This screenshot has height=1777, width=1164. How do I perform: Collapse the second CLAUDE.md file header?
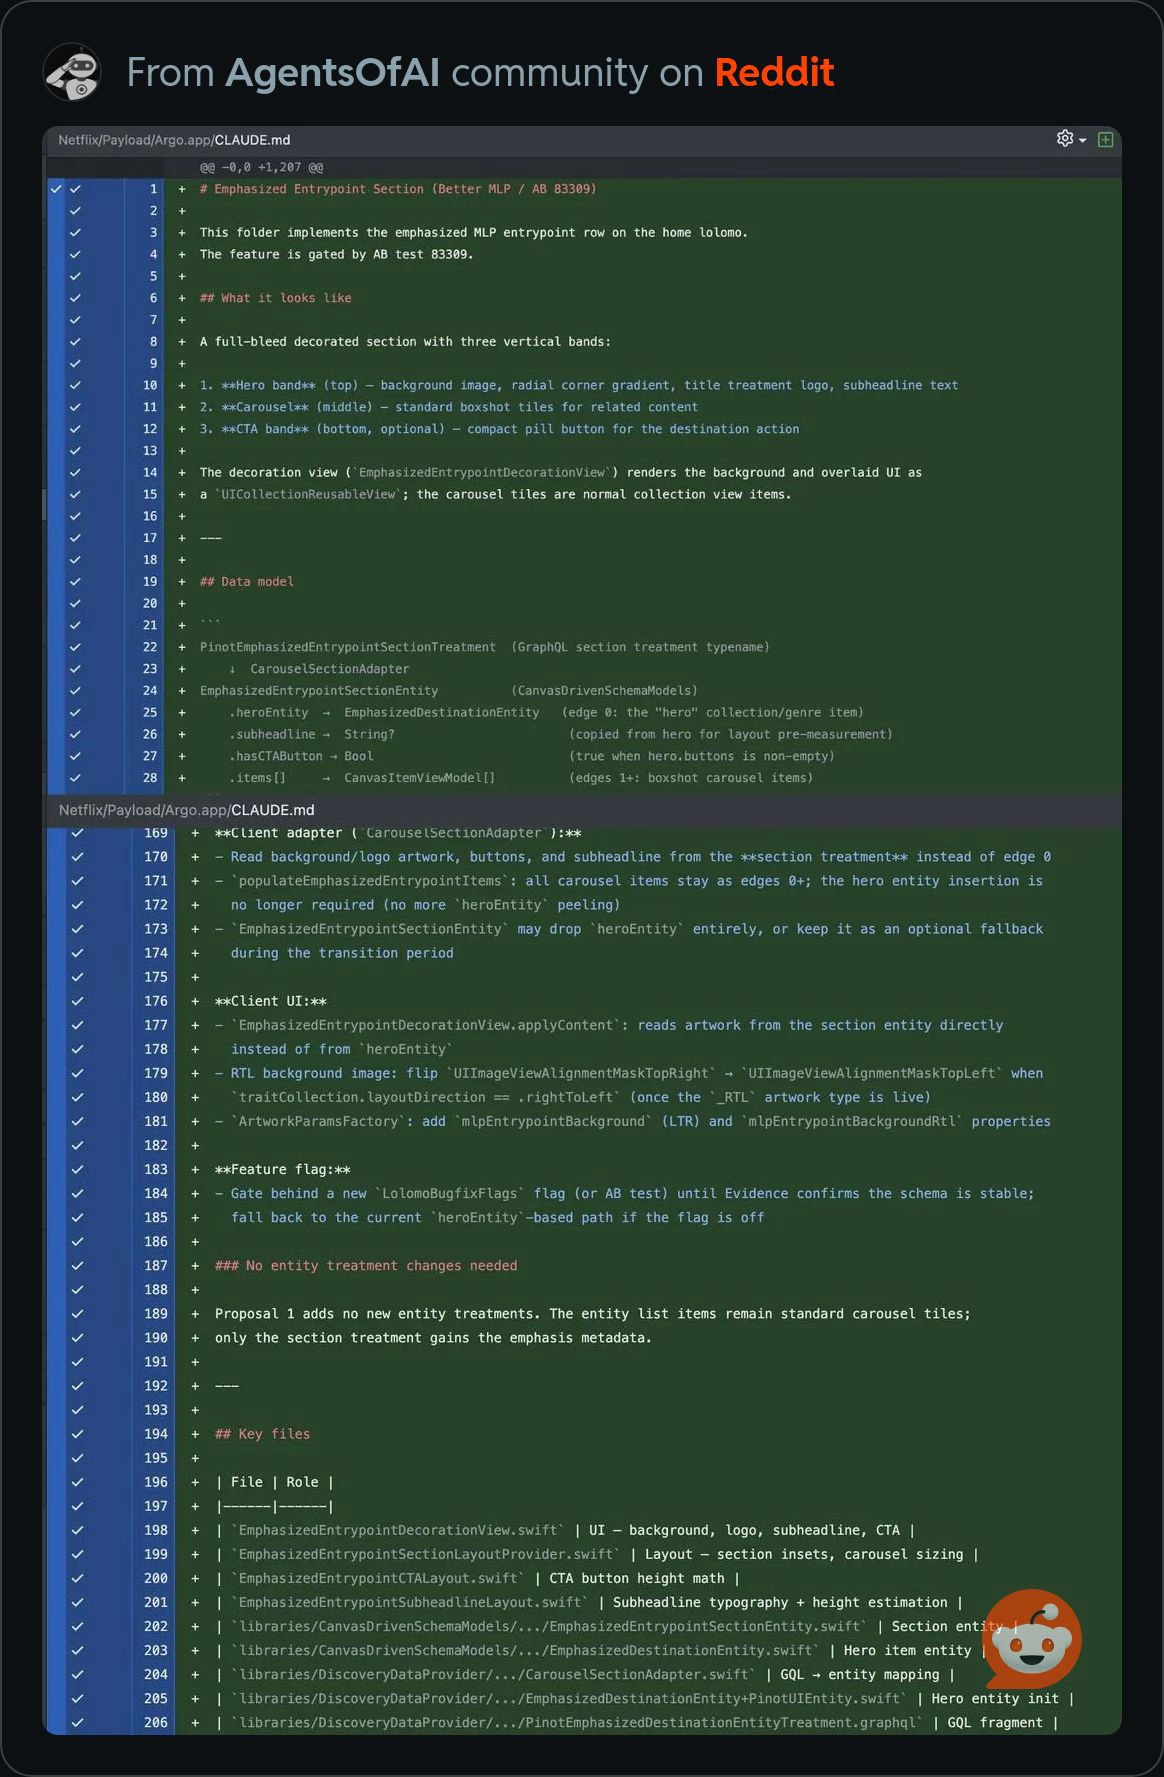tap(186, 810)
